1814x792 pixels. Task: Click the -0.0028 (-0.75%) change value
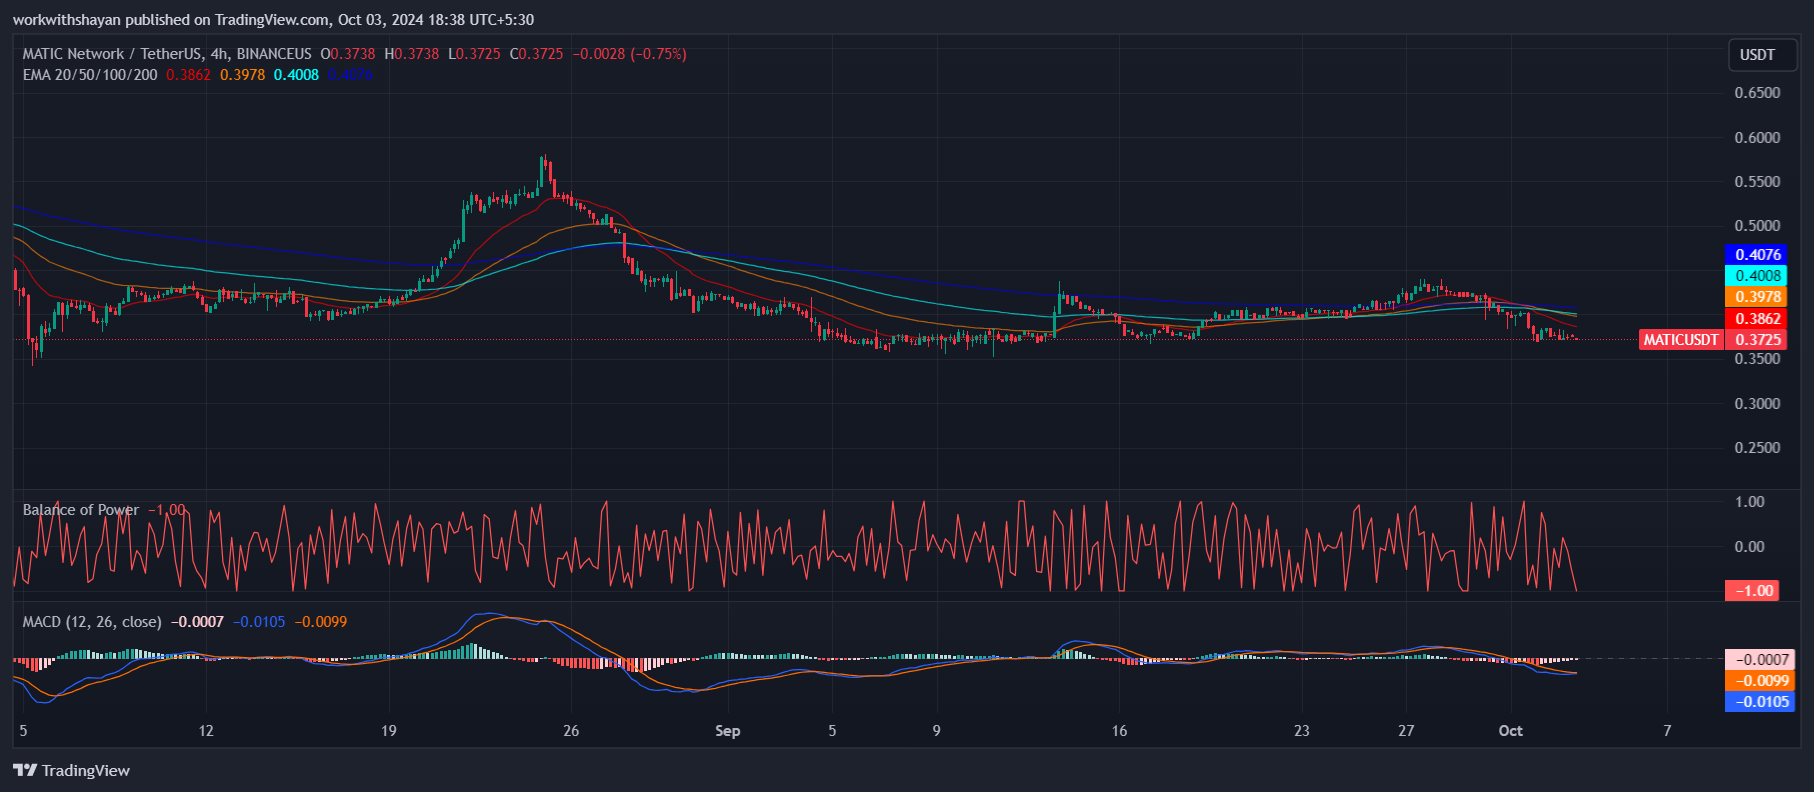(629, 54)
